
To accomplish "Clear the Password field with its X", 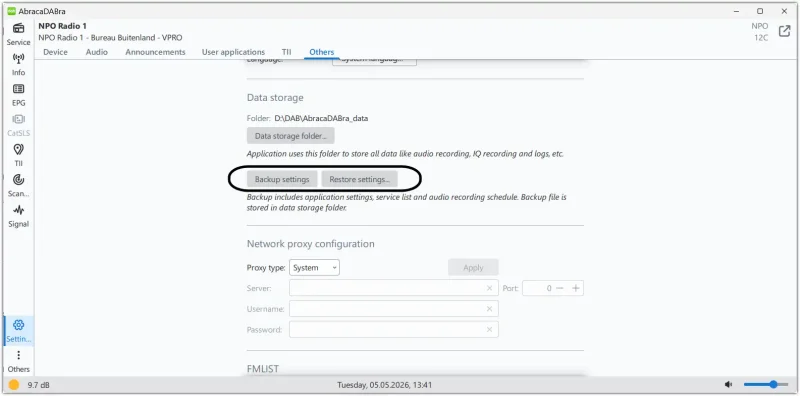I will click(x=489, y=330).
